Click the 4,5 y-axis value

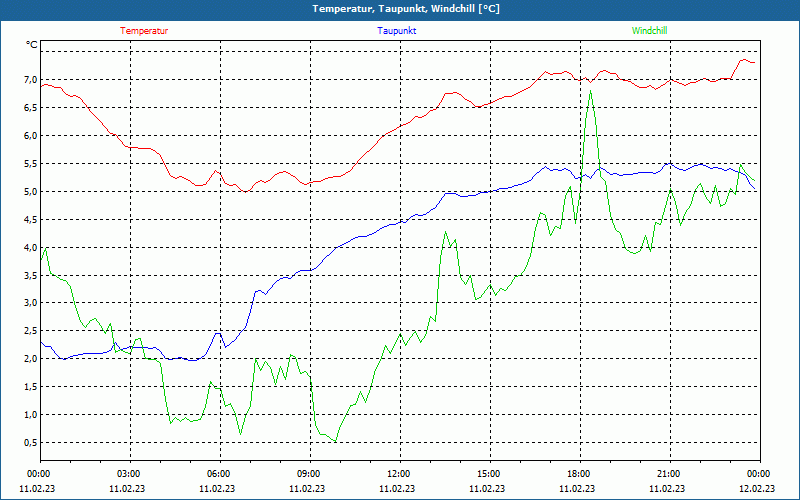31,219
